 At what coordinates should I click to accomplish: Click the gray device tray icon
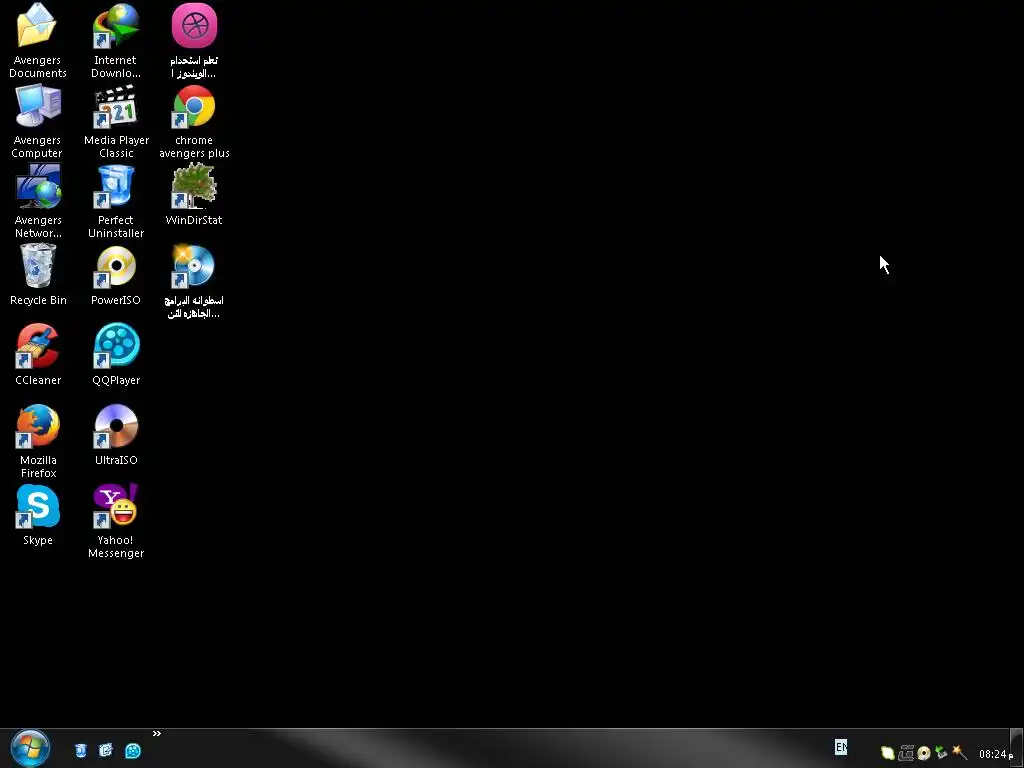click(x=906, y=753)
